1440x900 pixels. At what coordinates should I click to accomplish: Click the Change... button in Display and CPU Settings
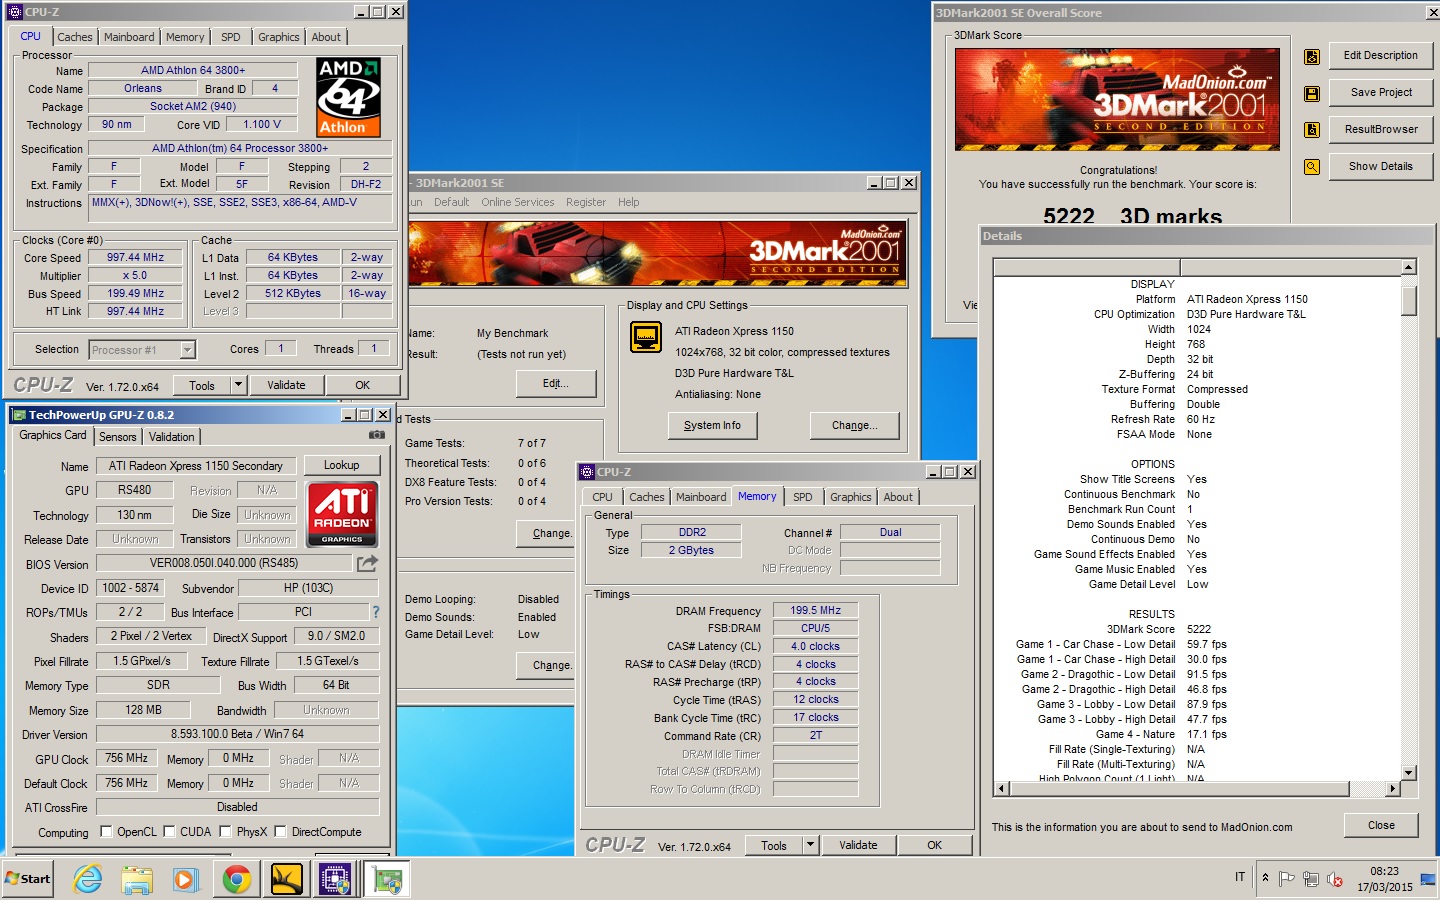(854, 425)
